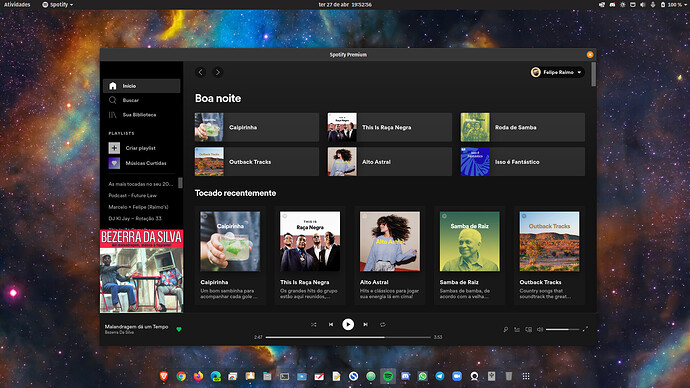Toggle repeat mode

coord(382,325)
